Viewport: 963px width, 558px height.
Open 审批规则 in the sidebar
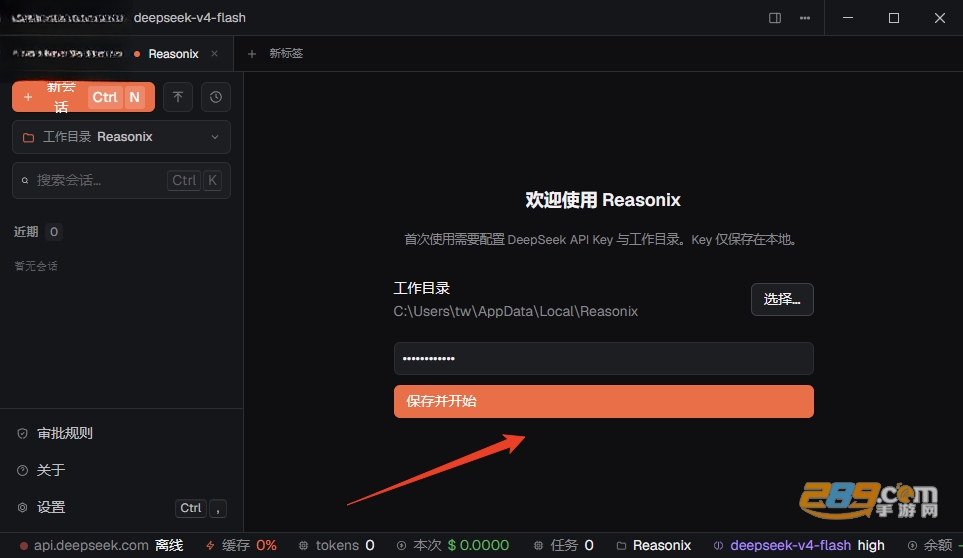pos(64,433)
